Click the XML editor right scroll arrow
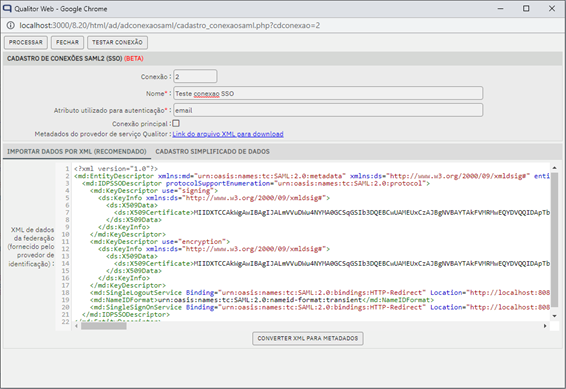Screen dimensions: 566x389 tap(545, 326)
